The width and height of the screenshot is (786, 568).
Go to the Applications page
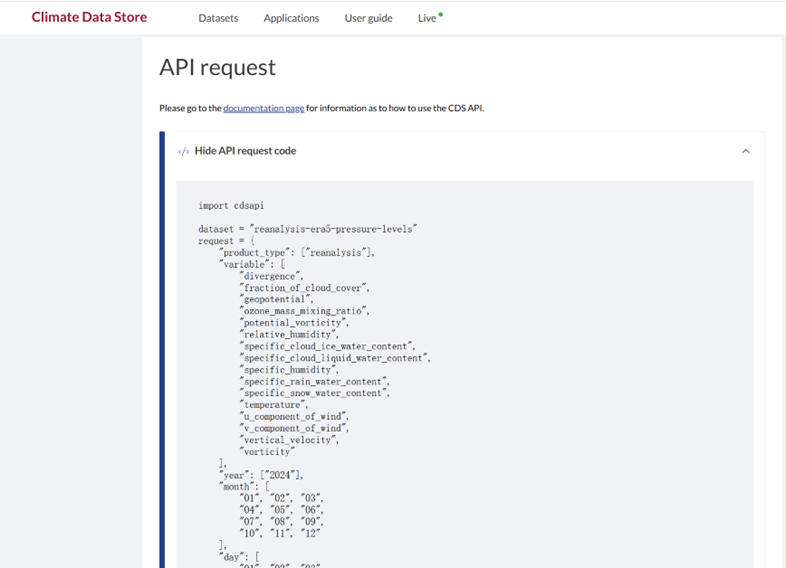coord(291,18)
